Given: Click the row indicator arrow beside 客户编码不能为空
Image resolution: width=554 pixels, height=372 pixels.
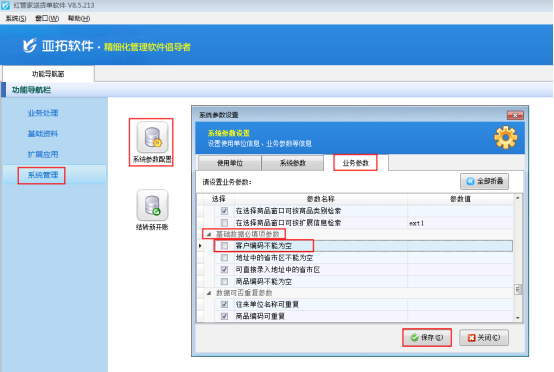Looking at the screenshot, I should point(200,246).
